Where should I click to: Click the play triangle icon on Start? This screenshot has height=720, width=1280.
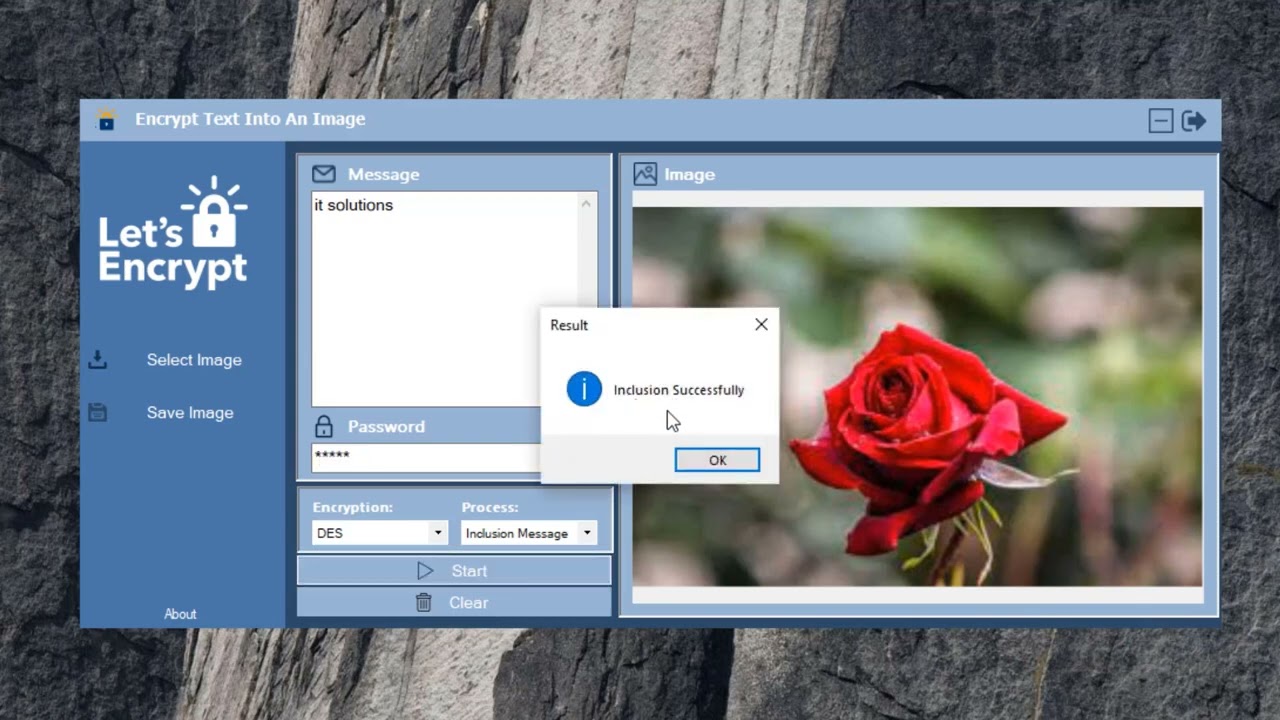(x=425, y=571)
